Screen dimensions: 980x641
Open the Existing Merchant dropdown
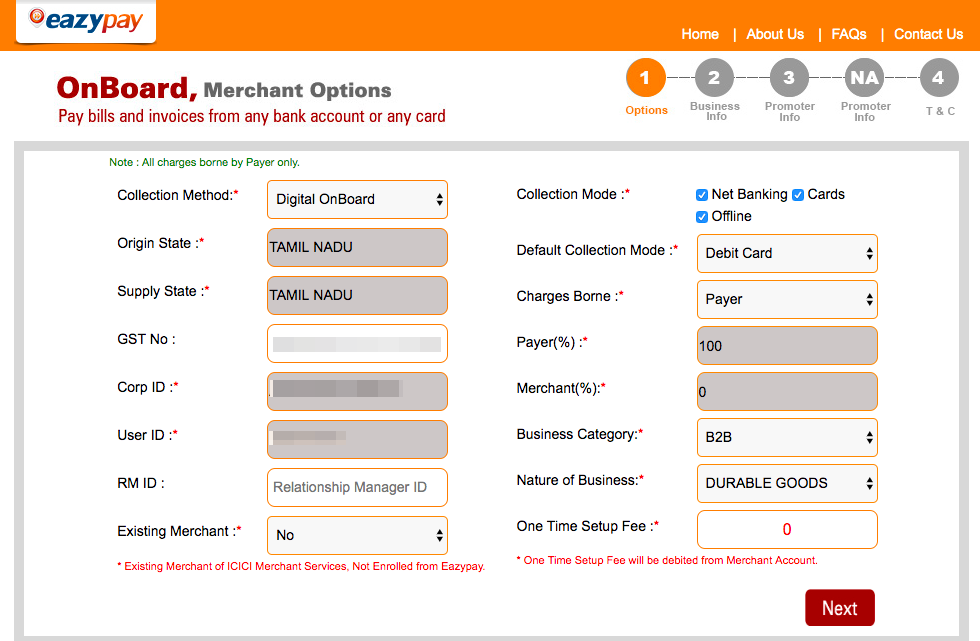point(357,535)
